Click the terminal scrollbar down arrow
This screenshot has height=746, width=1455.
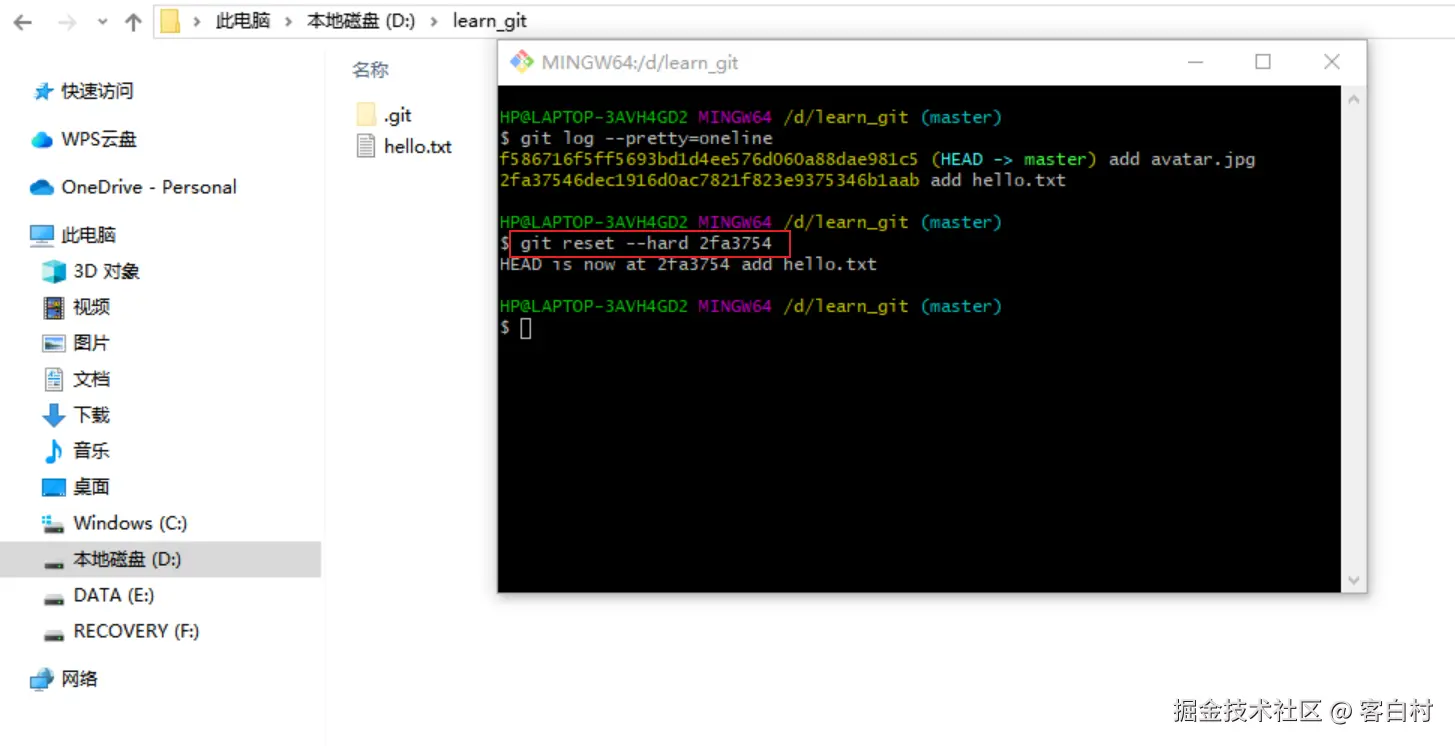(x=1354, y=580)
